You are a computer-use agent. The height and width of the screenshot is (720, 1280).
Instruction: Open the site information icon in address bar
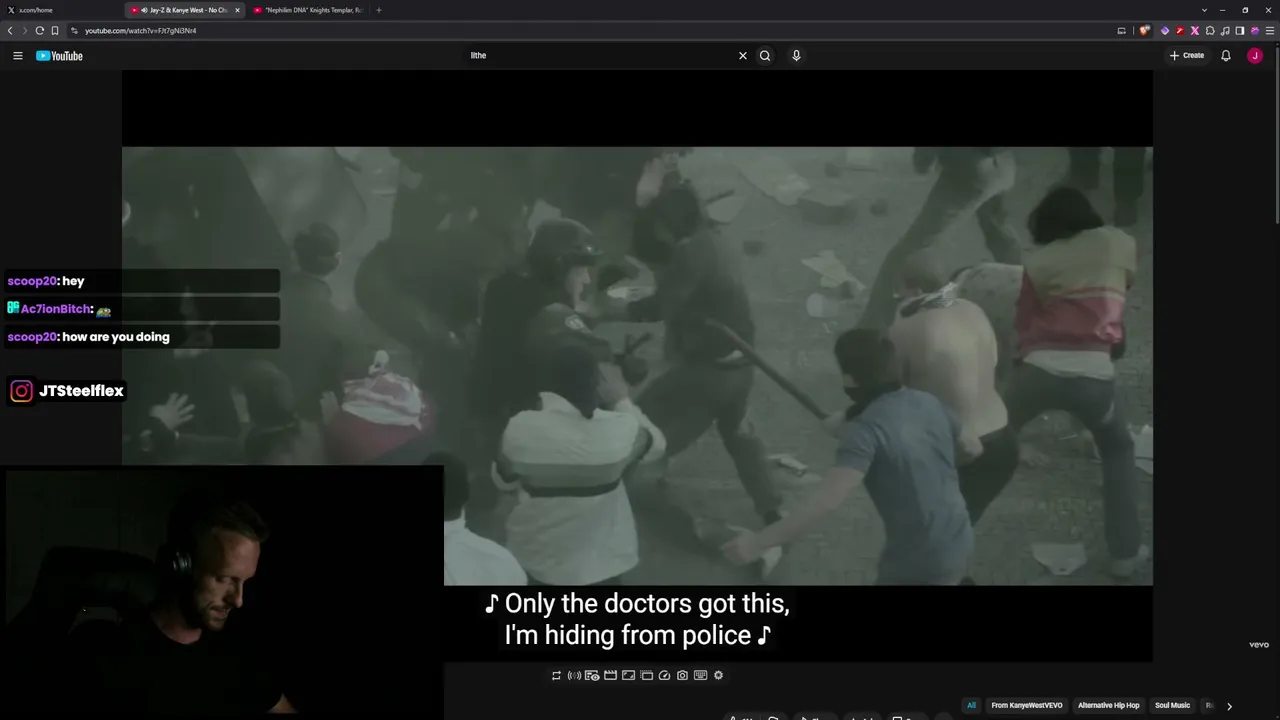[x=74, y=31]
